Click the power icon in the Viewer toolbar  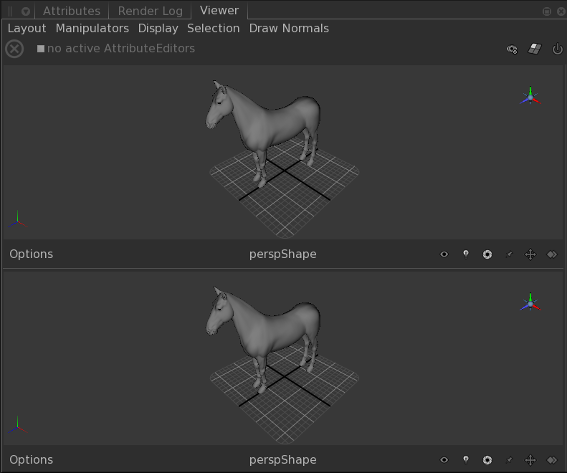point(557,49)
